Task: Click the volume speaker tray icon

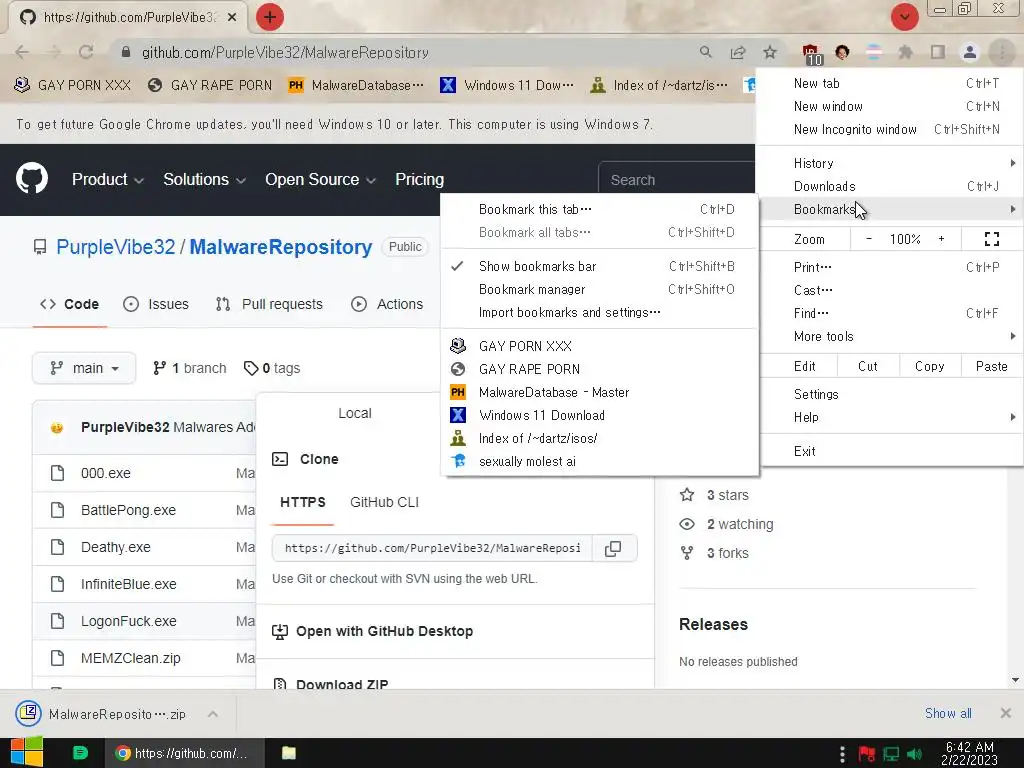Action: pyautogui.click(x=914, y=754)
